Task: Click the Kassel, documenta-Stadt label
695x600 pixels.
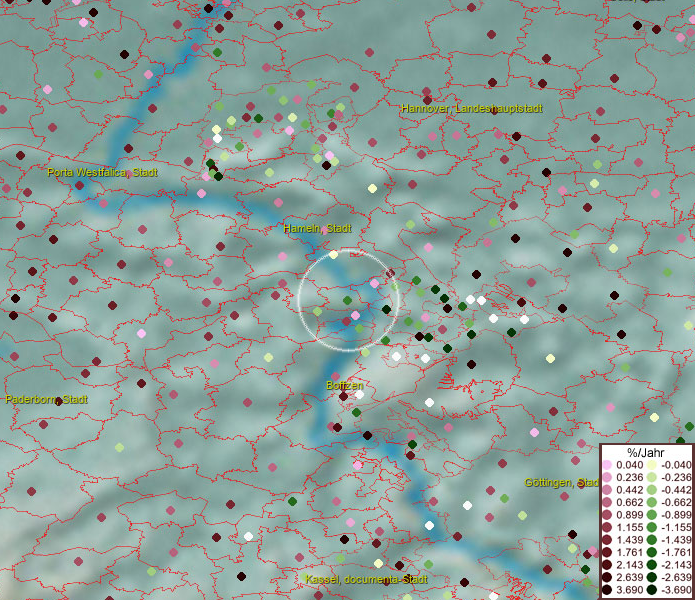Action: pyautogui.click(x=367, y=579)
